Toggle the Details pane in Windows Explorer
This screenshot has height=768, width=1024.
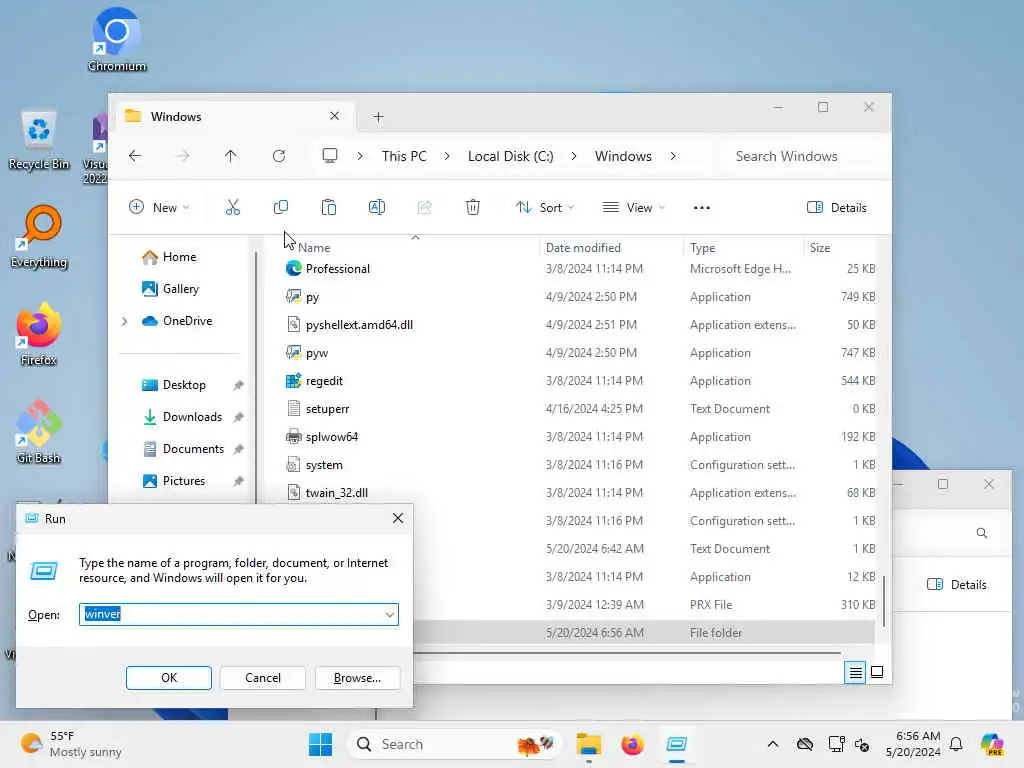click(837, 208)
